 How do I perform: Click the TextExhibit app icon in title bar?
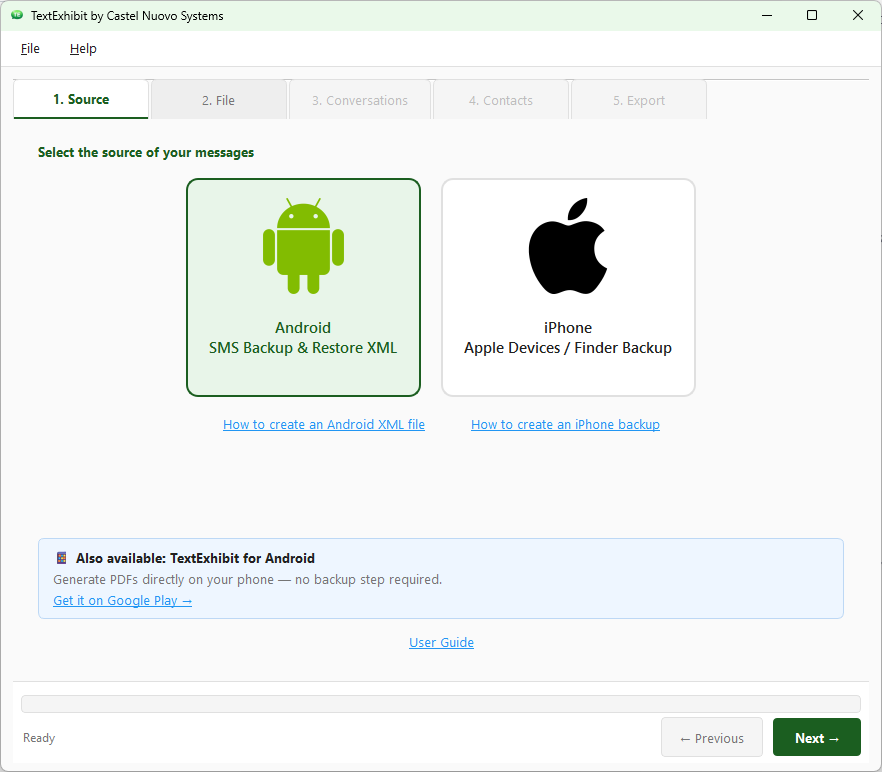17,15
